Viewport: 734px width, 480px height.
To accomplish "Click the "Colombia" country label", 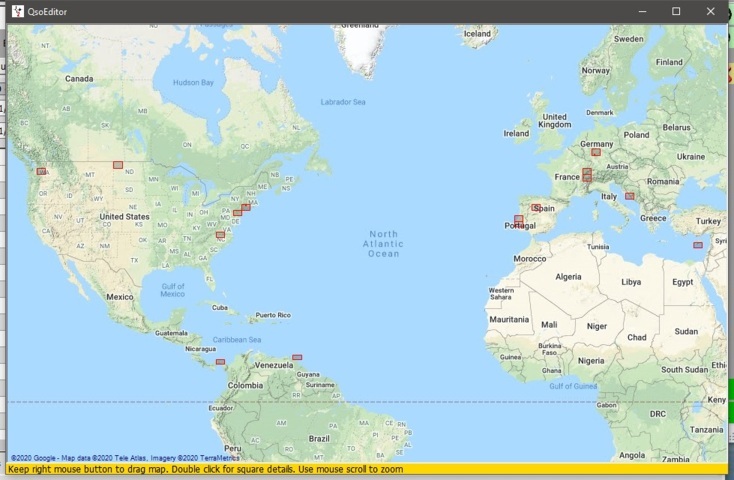I will pyautogui.click(x=245, y=385).
